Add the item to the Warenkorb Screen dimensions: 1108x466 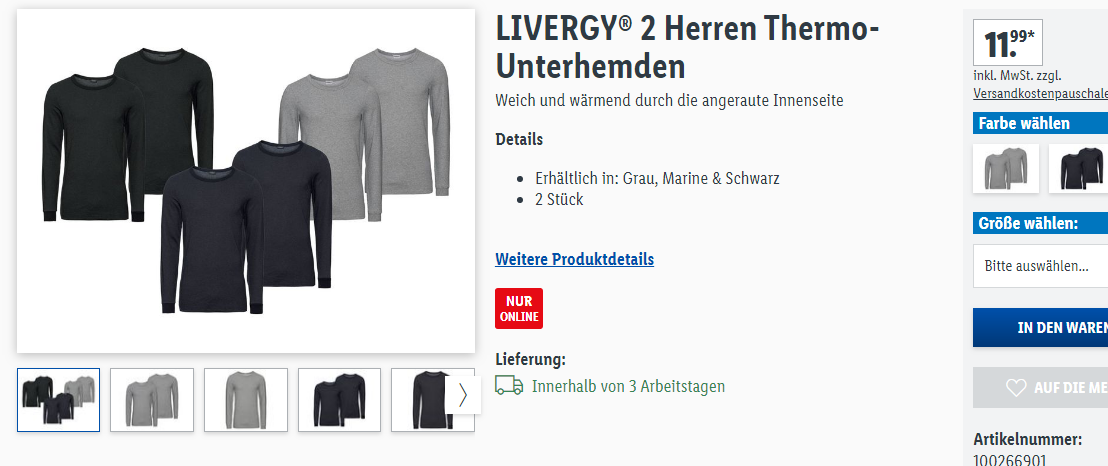pos(1040,327)
